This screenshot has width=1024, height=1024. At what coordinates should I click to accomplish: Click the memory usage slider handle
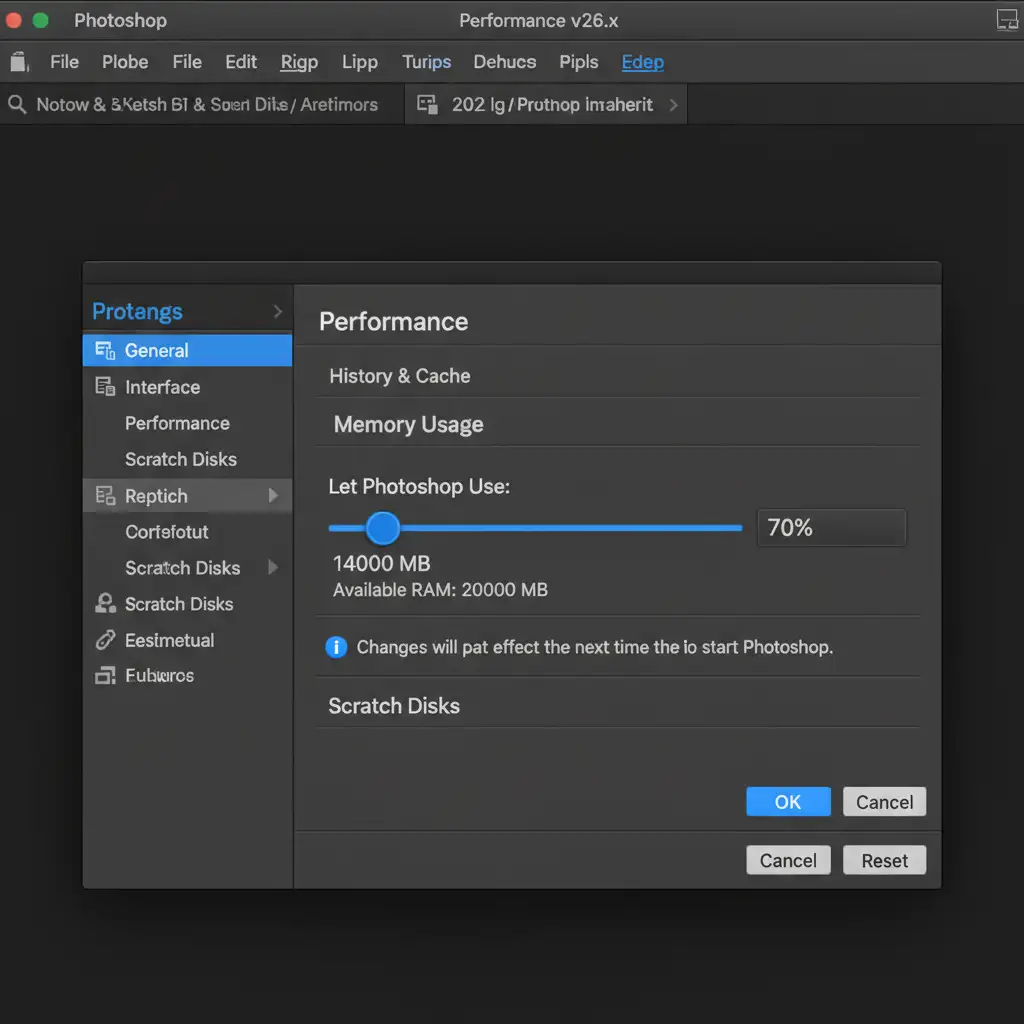point(382,527)
